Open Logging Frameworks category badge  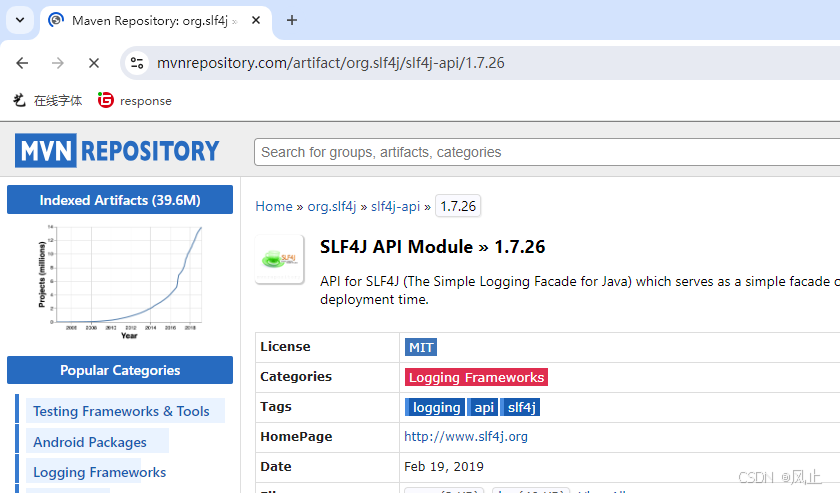476,377
